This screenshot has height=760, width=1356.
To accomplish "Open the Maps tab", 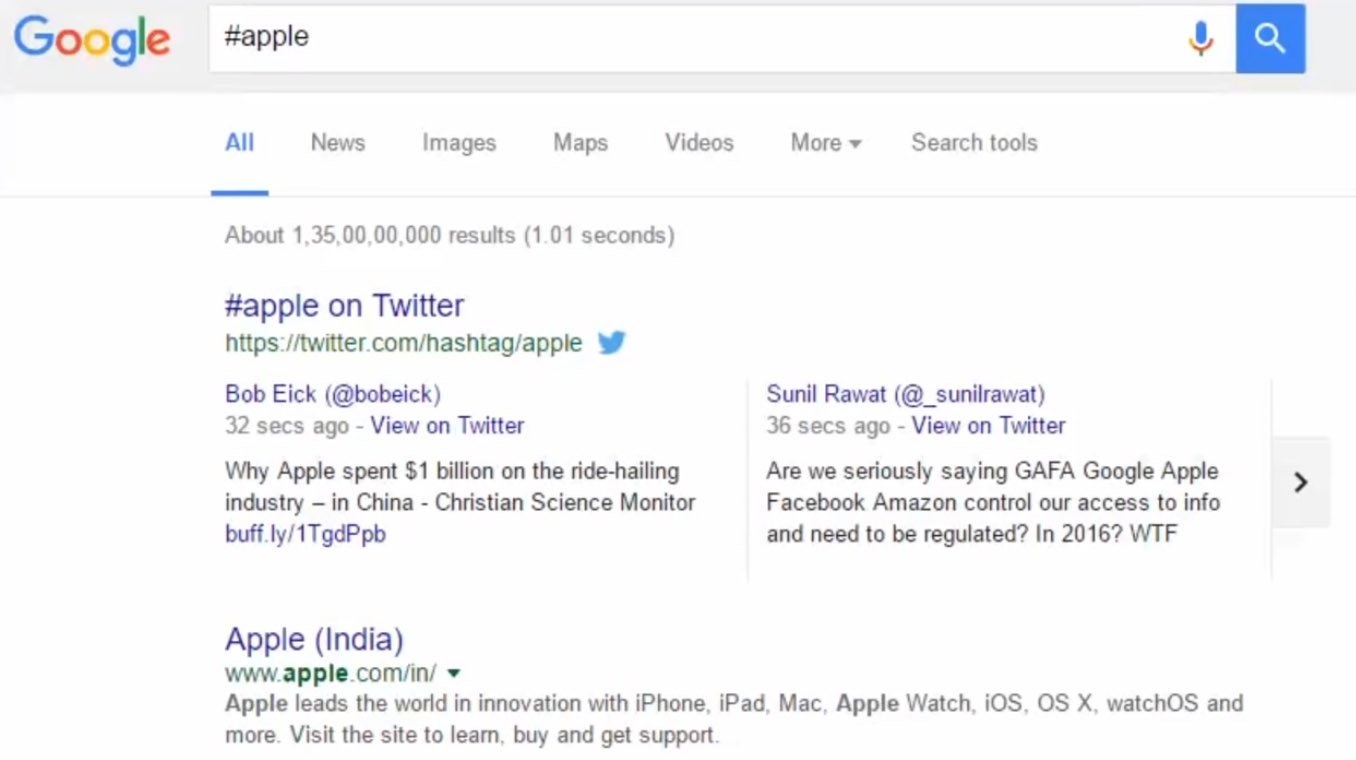I will pyautogui.click(x=580, y=143).
